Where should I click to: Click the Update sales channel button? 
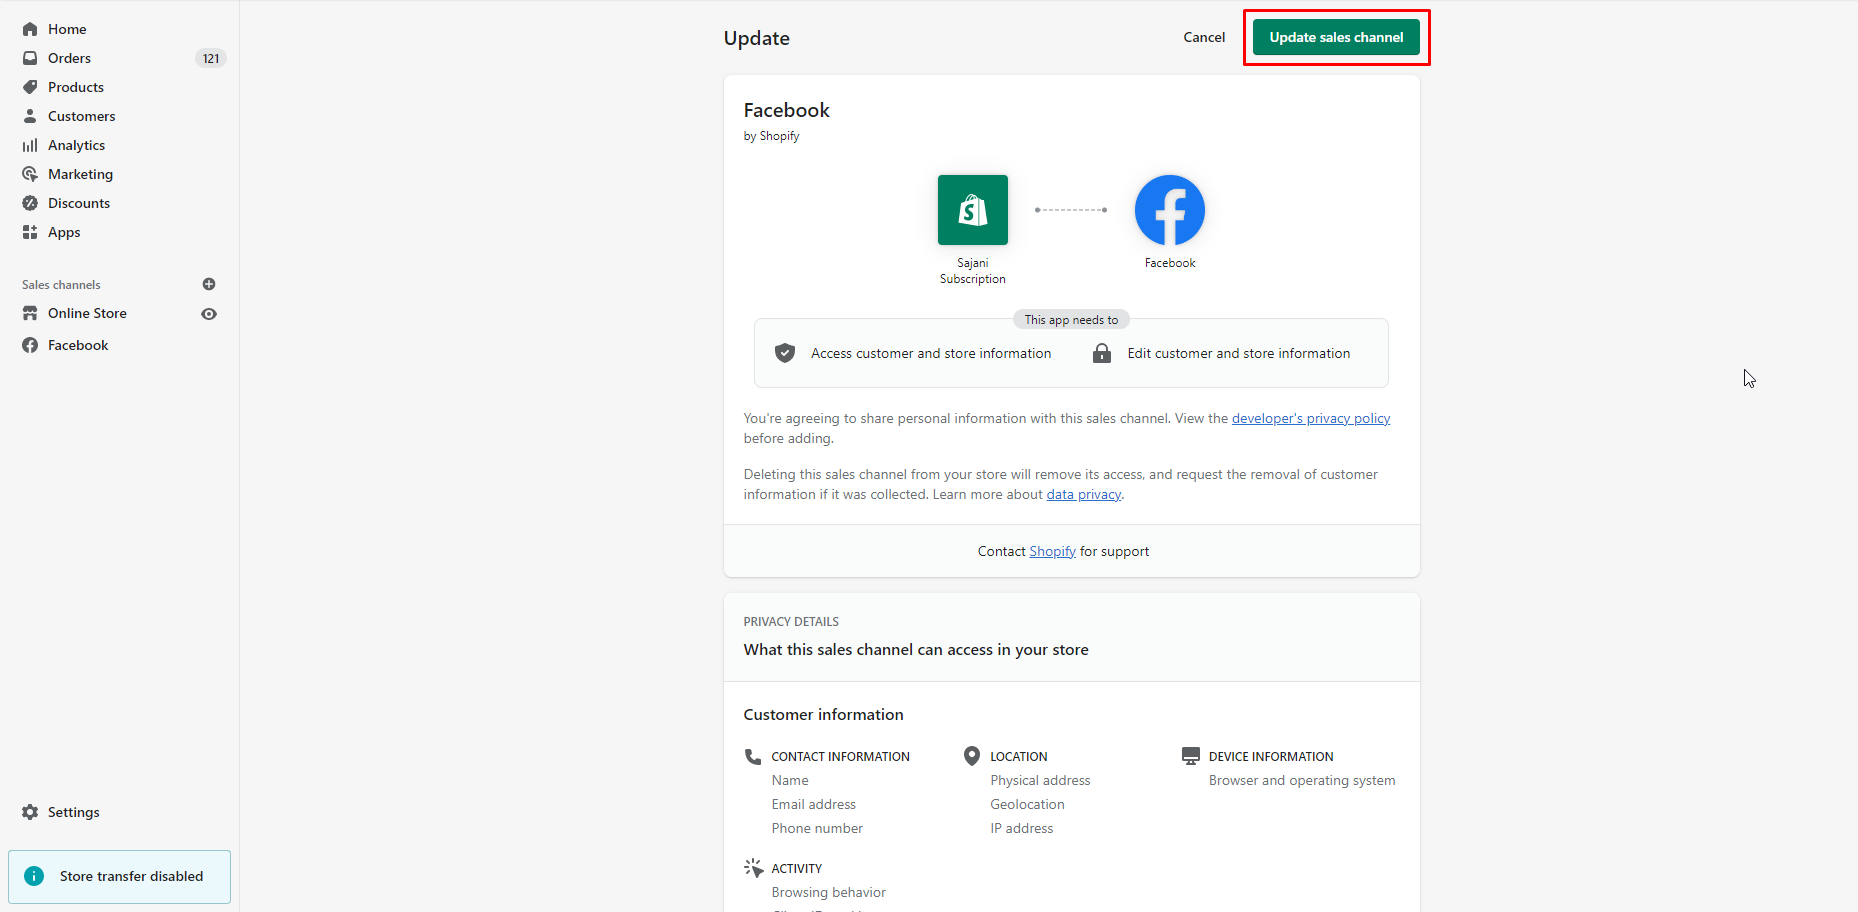point(1336,37)
